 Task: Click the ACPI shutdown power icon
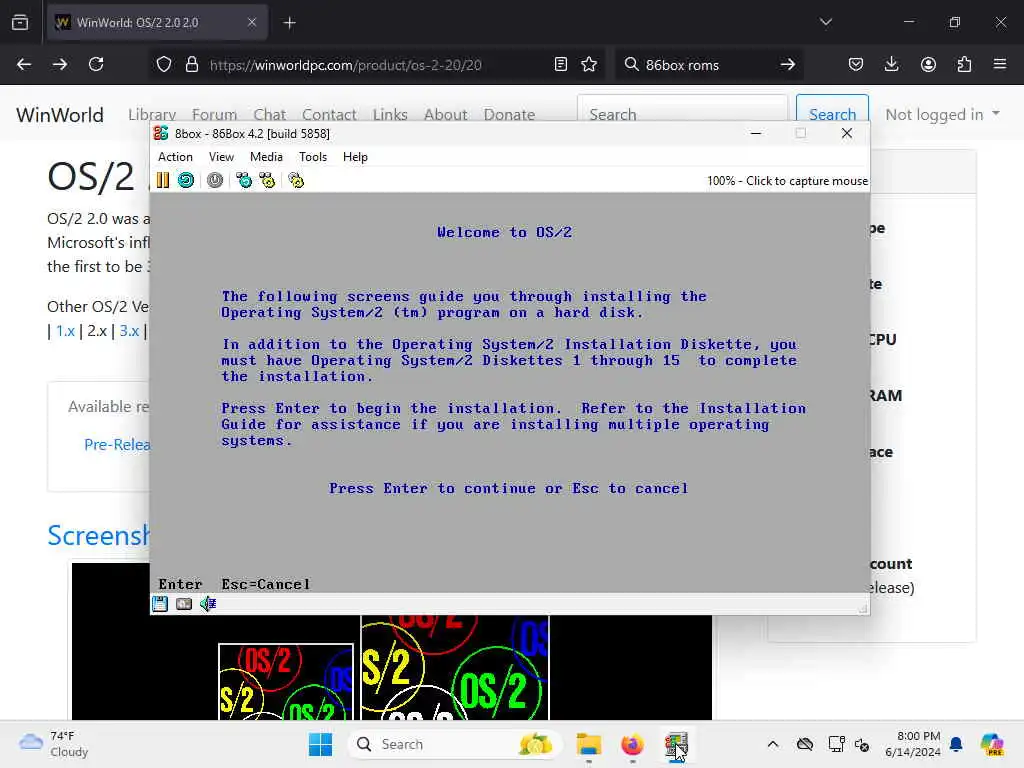click(x=215, y=180)
